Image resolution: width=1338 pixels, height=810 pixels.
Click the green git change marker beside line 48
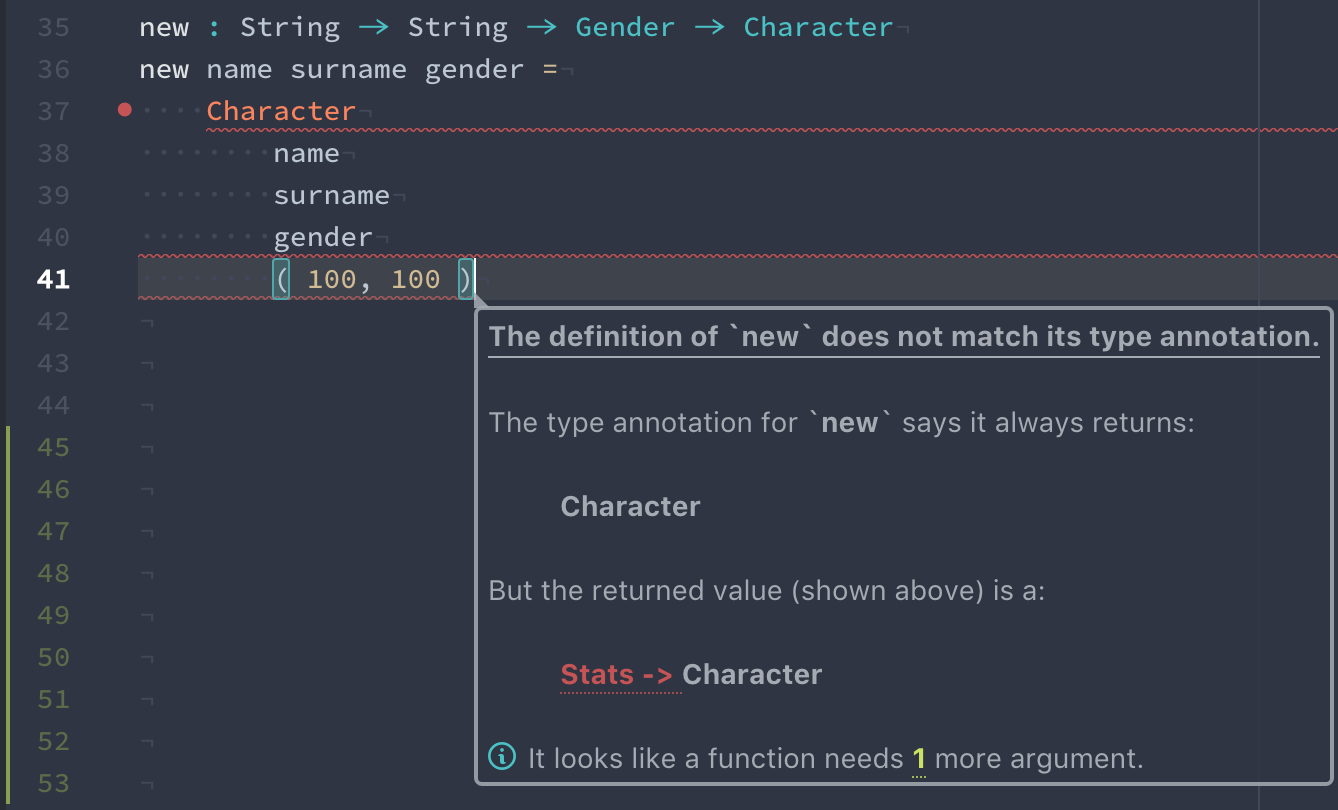(8, 573)
